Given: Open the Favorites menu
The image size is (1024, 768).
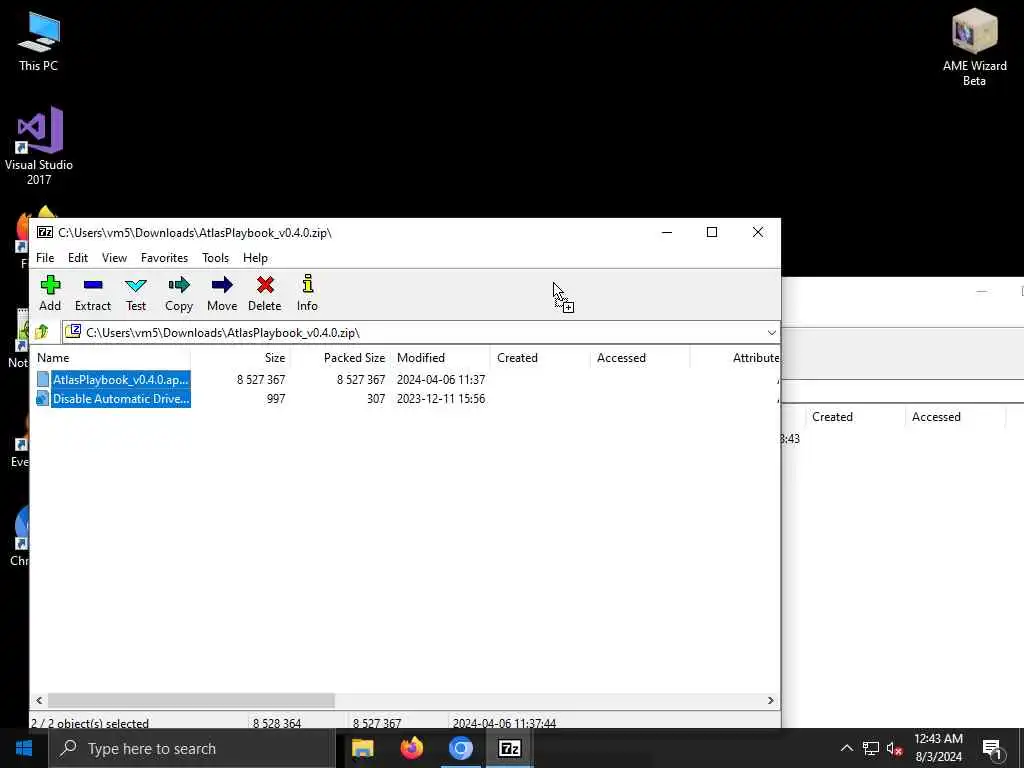Looking at the screenshot, I should tap(165, 258).
